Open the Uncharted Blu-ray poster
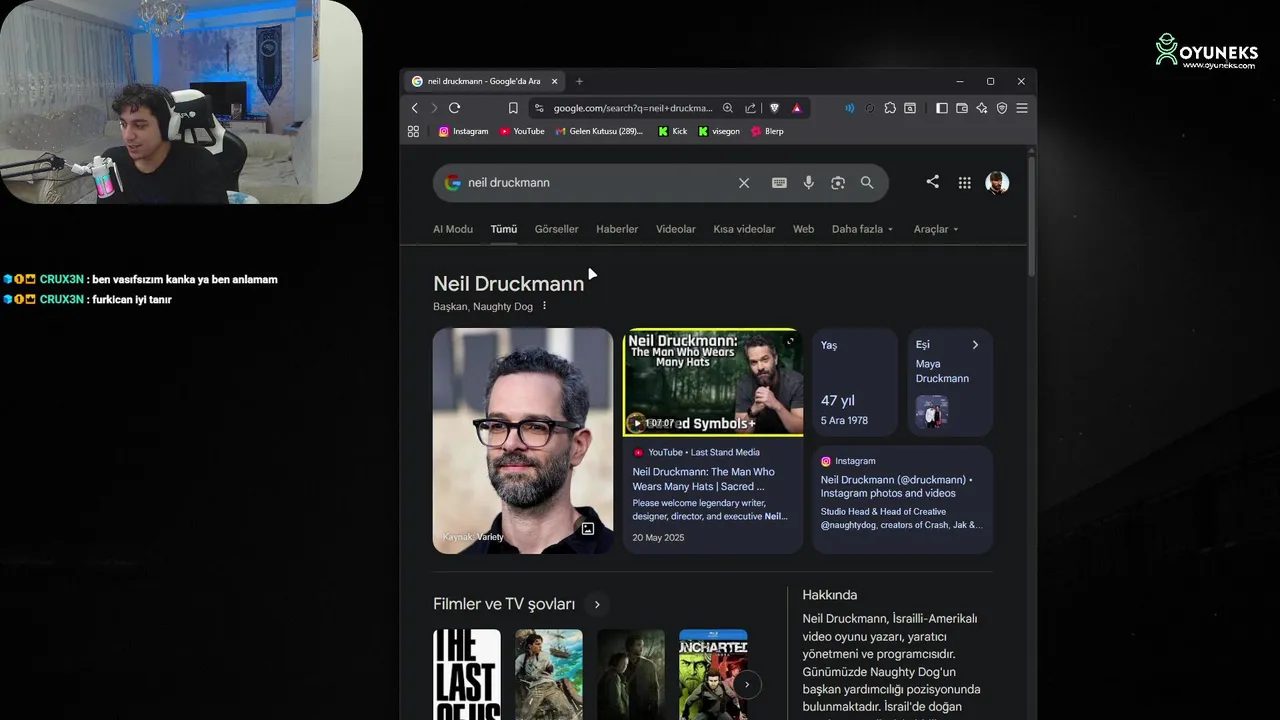 pos(713,674)
